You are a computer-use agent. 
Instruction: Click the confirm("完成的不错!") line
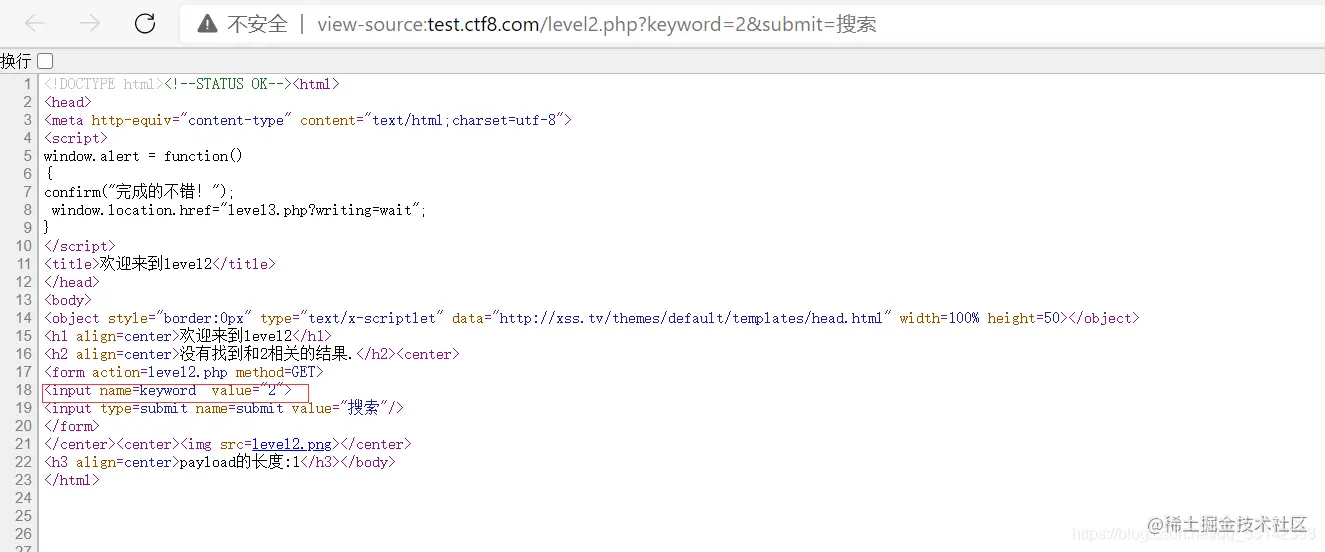[139, 192]
